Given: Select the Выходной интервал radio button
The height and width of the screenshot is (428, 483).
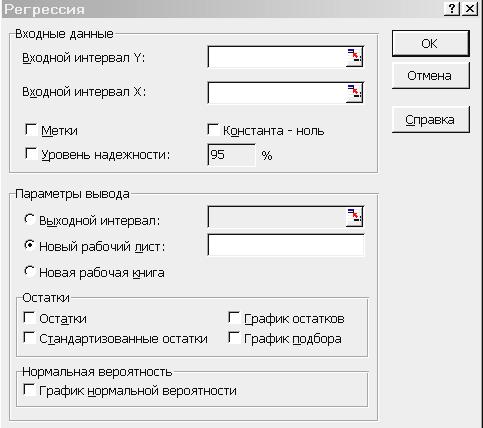Looking at the screenshot, I should tap(29, 219).
